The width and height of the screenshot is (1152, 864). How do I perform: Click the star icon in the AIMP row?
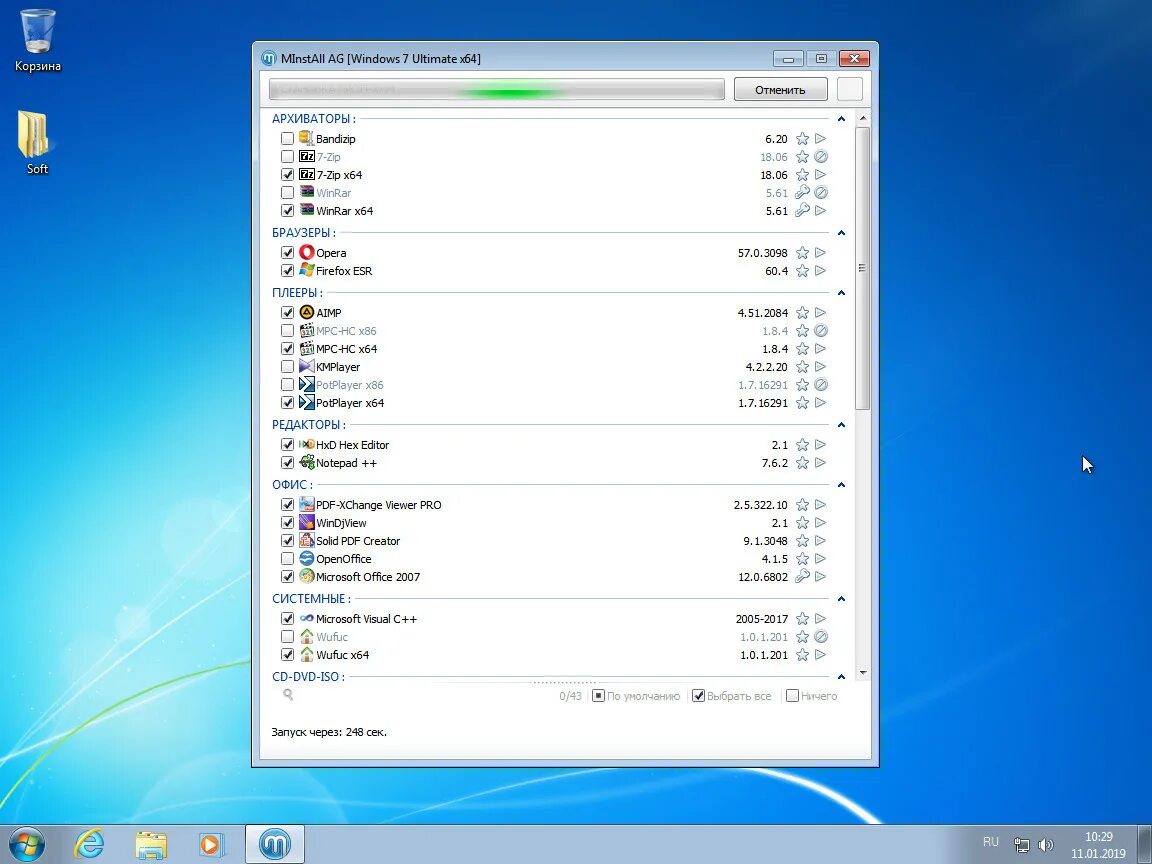pos(802,313)
